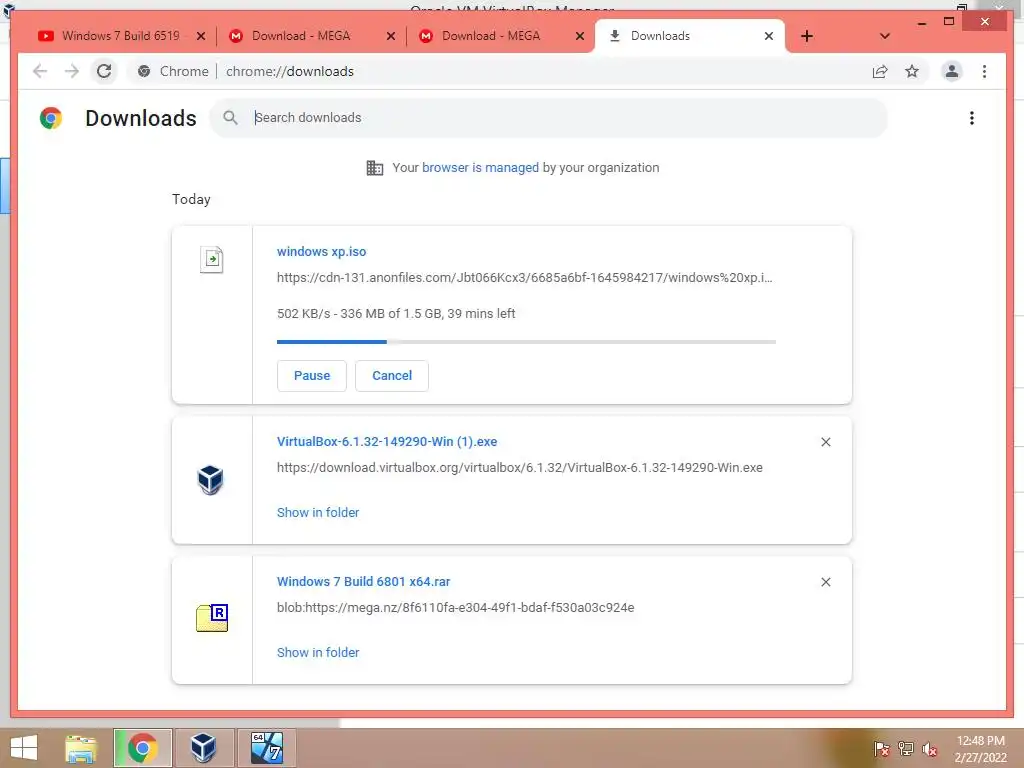Show Windows 7 Build 6801 rar in folder

pyautogui.click(x=318, y=652)
